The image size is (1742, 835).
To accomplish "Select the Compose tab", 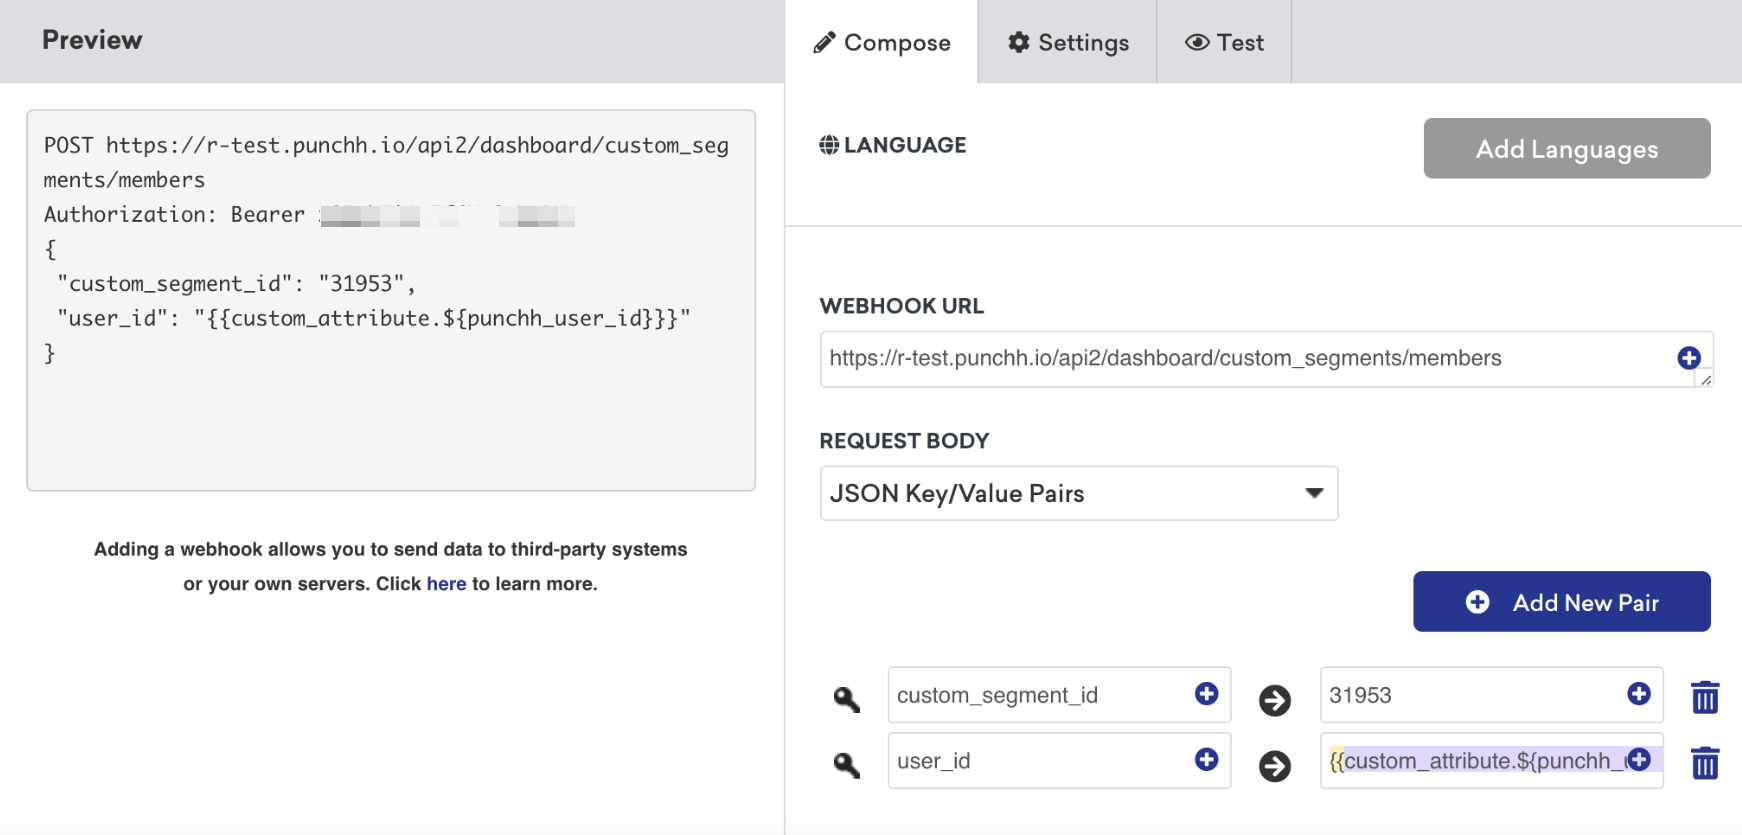I will pyautogui.click(x=882, y=43).
